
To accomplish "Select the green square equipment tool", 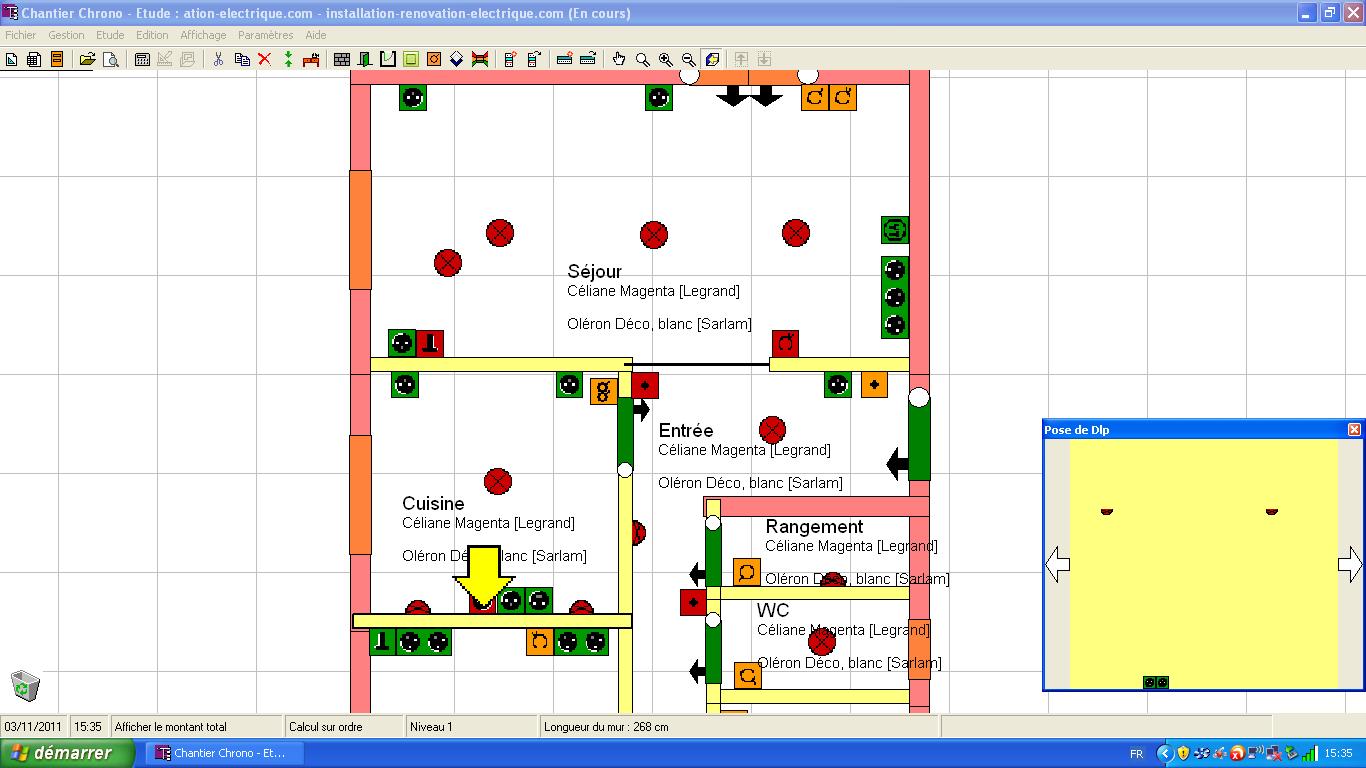I will click(411, 60).
